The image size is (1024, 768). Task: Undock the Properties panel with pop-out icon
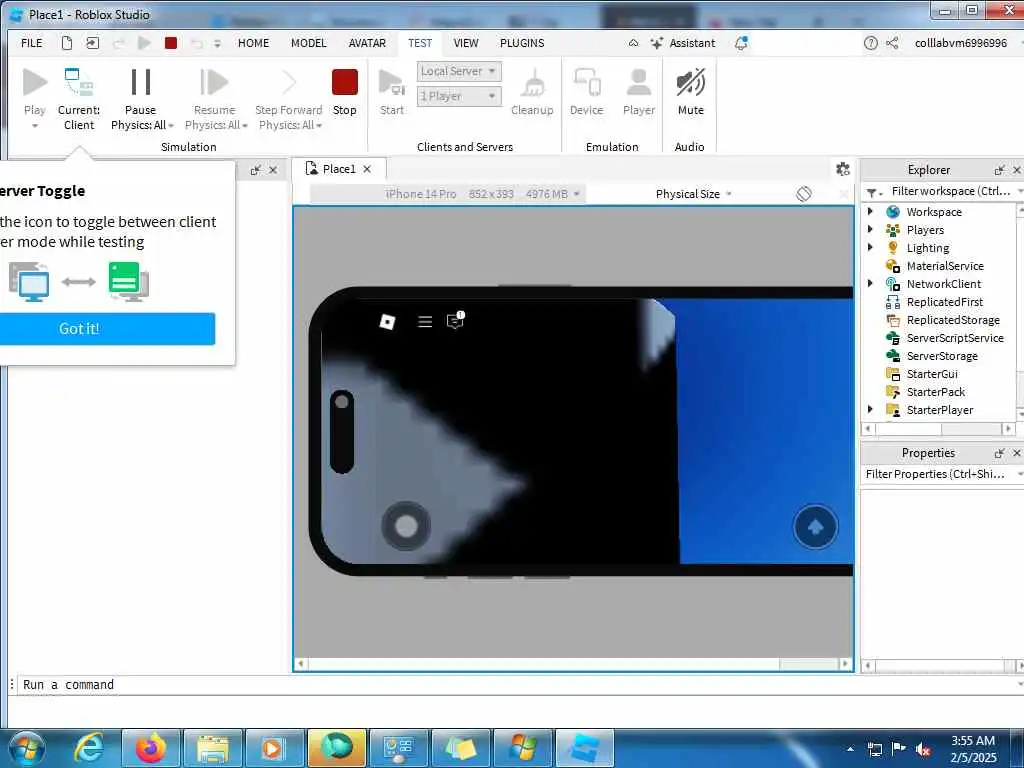[x=999, y=453]
